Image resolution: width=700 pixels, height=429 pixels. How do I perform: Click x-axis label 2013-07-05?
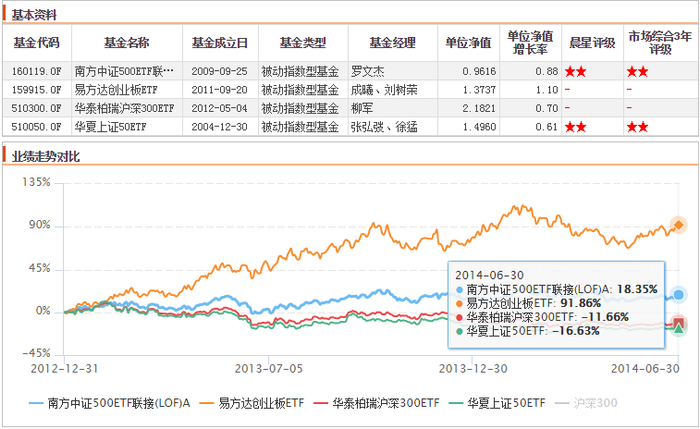[x=269, y=369]
